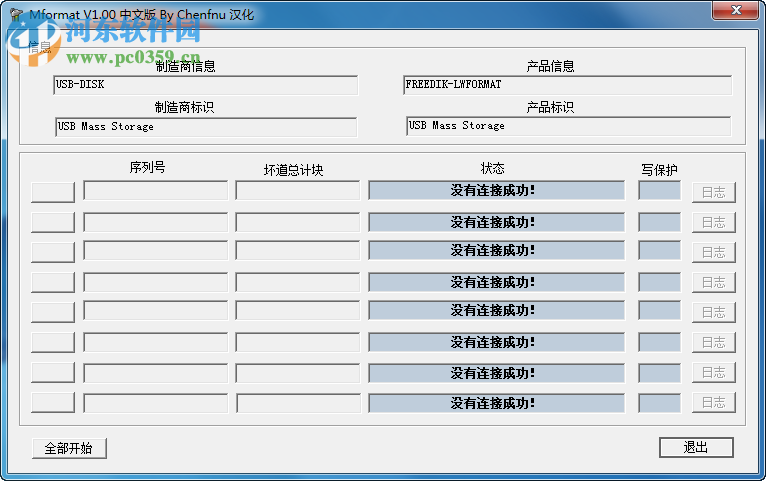This screenshot has width=766, height=481.
Task: Click the fifth row 写保护 indicator box
Action: tap(660, 311)
